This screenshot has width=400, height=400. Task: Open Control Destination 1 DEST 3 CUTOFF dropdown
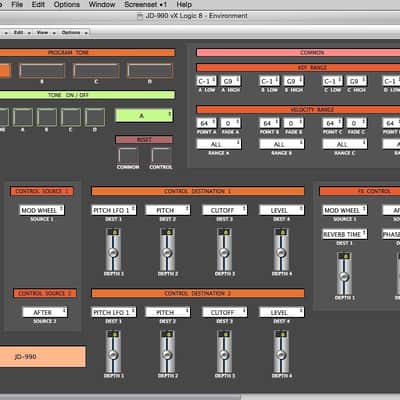pyautogui.click(x=225, y=210)
